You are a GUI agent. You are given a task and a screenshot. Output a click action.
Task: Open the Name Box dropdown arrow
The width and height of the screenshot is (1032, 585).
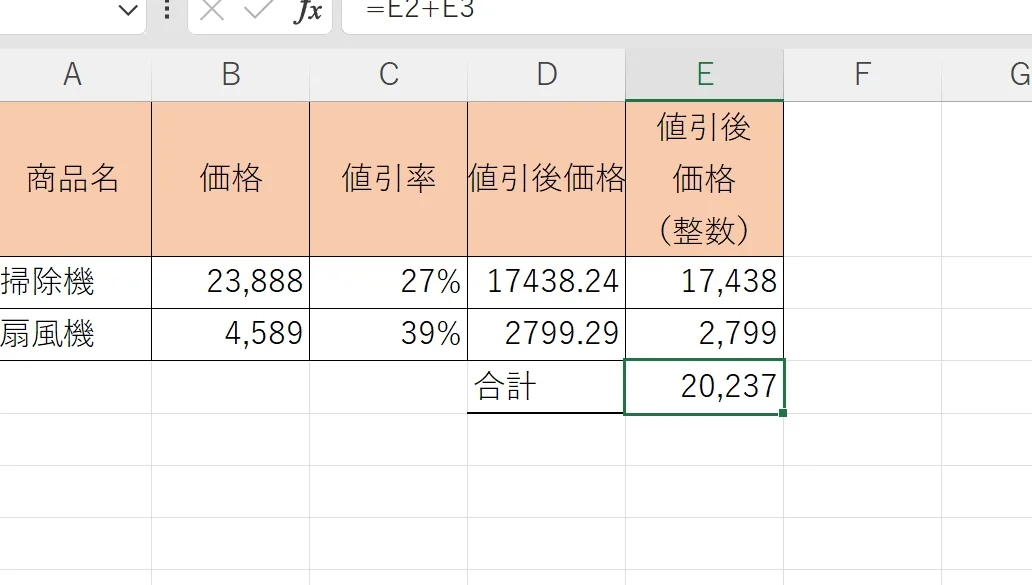(x=127, y=12)
